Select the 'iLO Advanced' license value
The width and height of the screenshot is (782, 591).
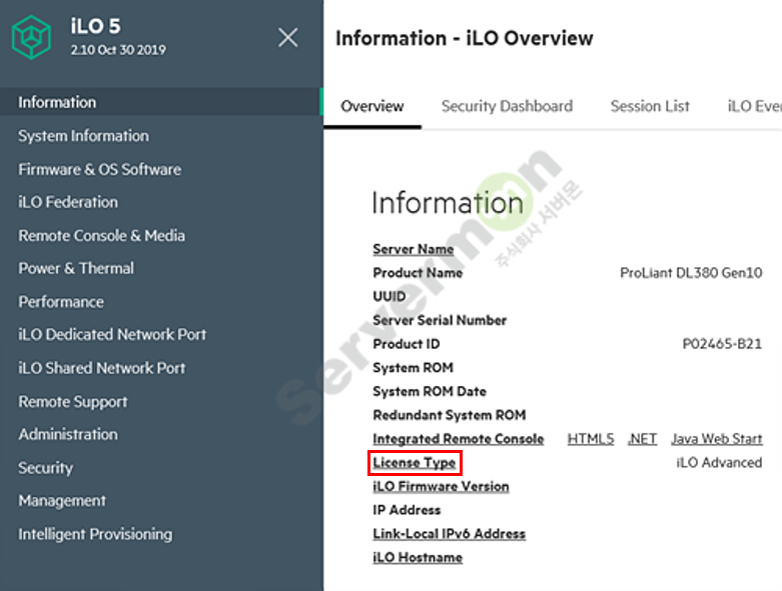719,463
